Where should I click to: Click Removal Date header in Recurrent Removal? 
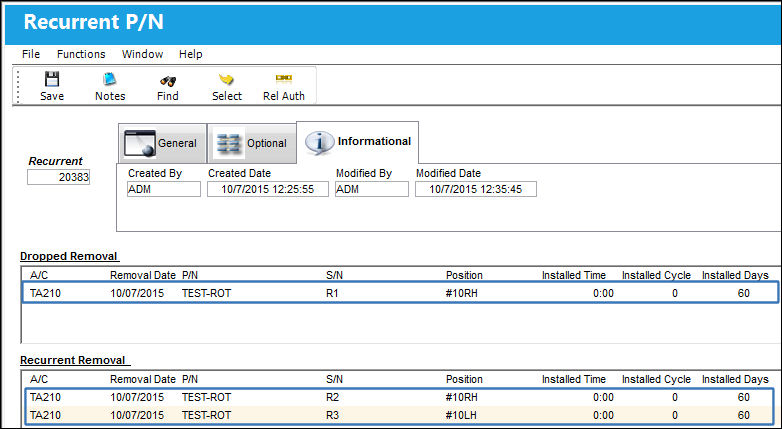(143, 380)
